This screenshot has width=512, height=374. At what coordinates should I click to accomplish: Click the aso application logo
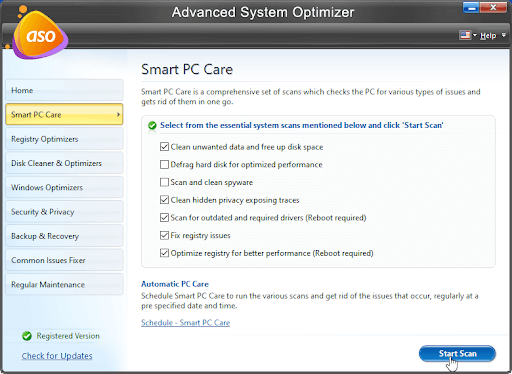click(40, 34)
